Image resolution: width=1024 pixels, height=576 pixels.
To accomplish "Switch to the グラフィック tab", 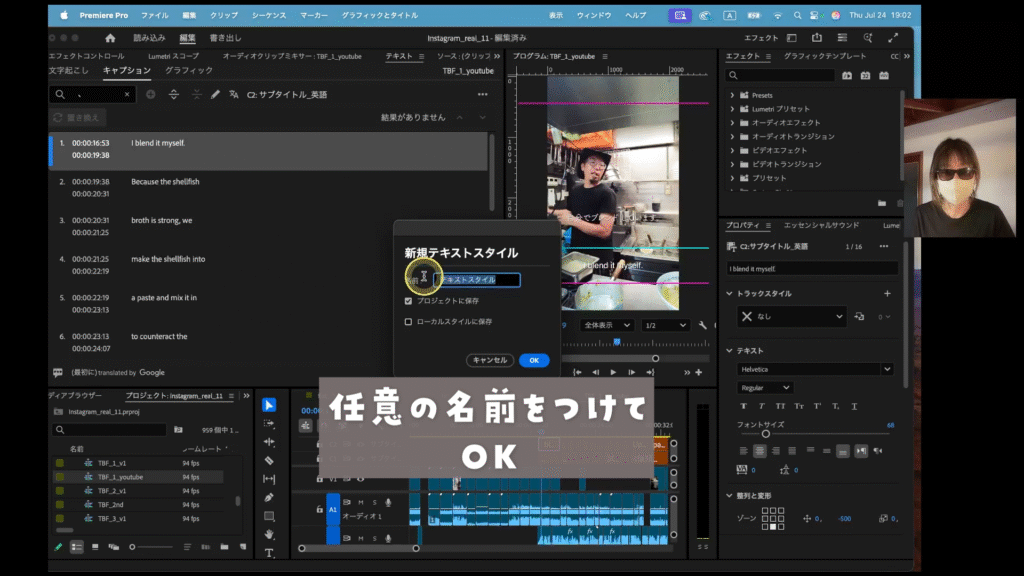I will [x=189, y=71].
